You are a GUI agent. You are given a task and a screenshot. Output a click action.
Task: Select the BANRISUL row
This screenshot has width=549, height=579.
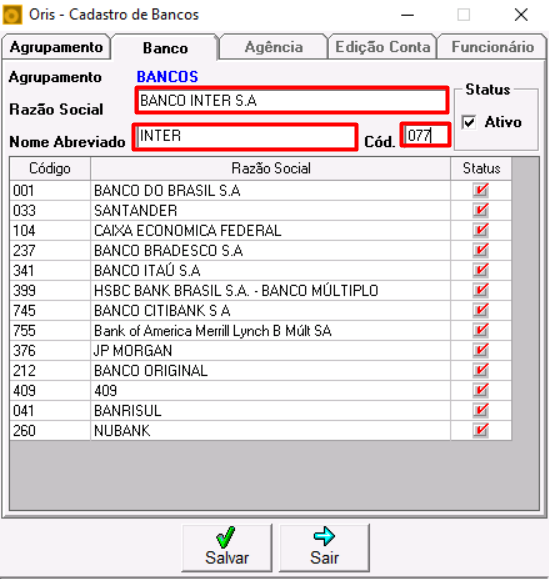click(x=261, y=410)
